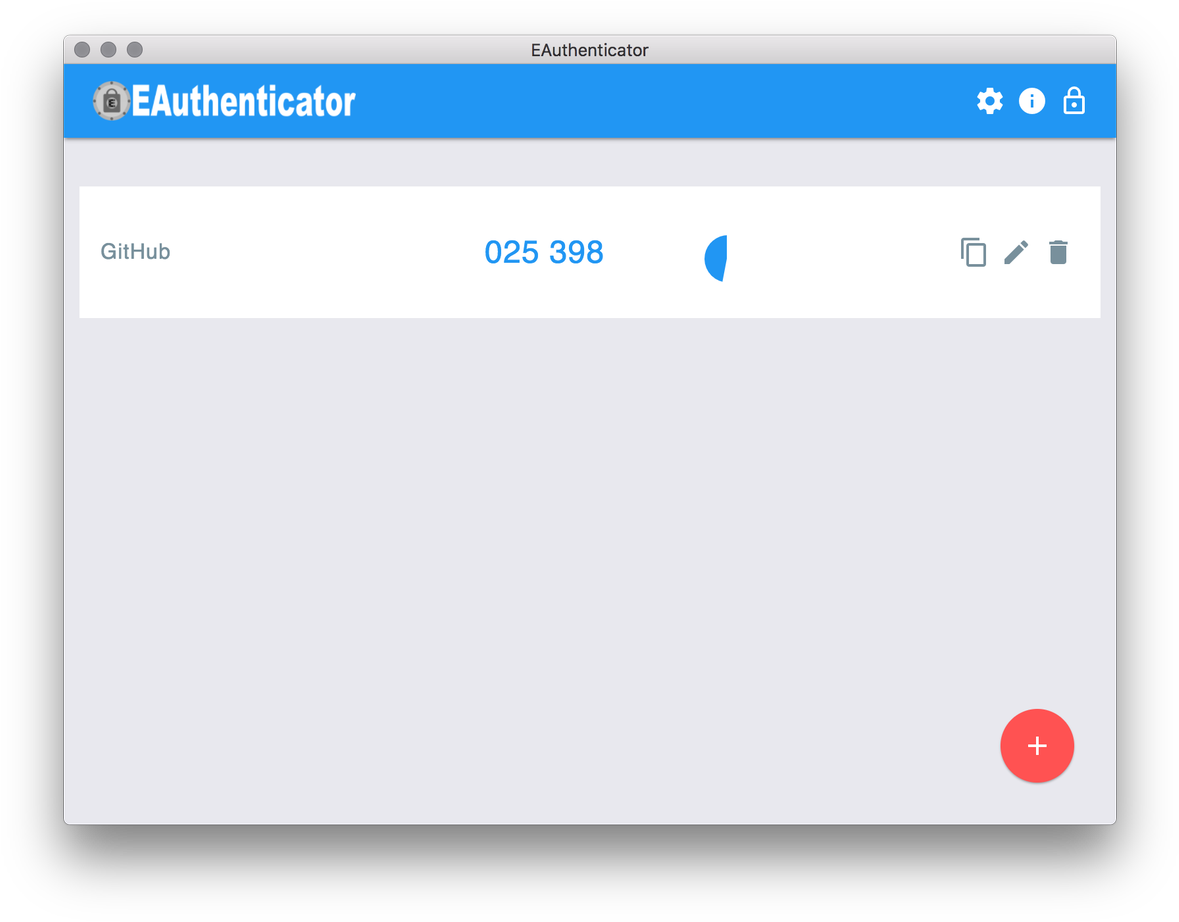Screen dimensions: 1179x922
Task: Copy the GitHub code to clipboard
Action: click(x=973, y=252)
